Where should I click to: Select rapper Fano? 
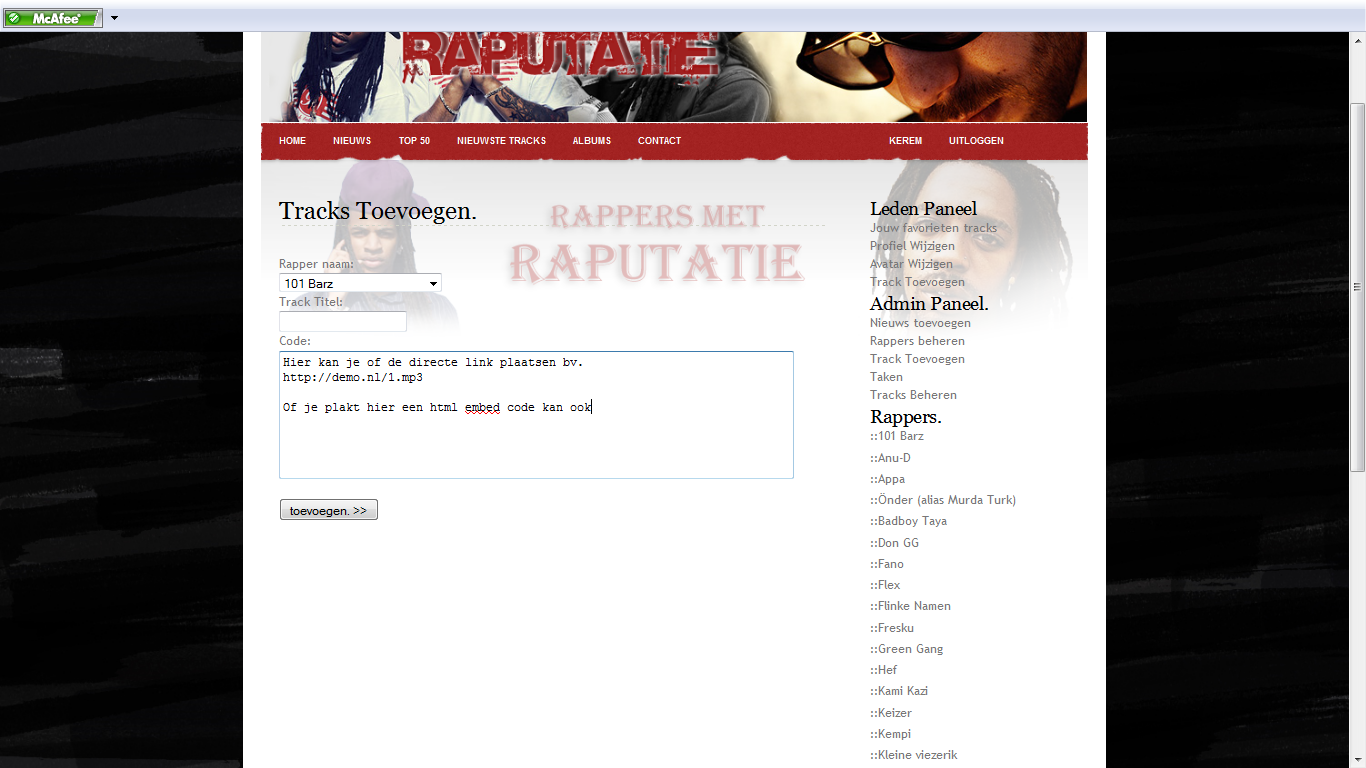pyautogui.click(x=887, y=564)
